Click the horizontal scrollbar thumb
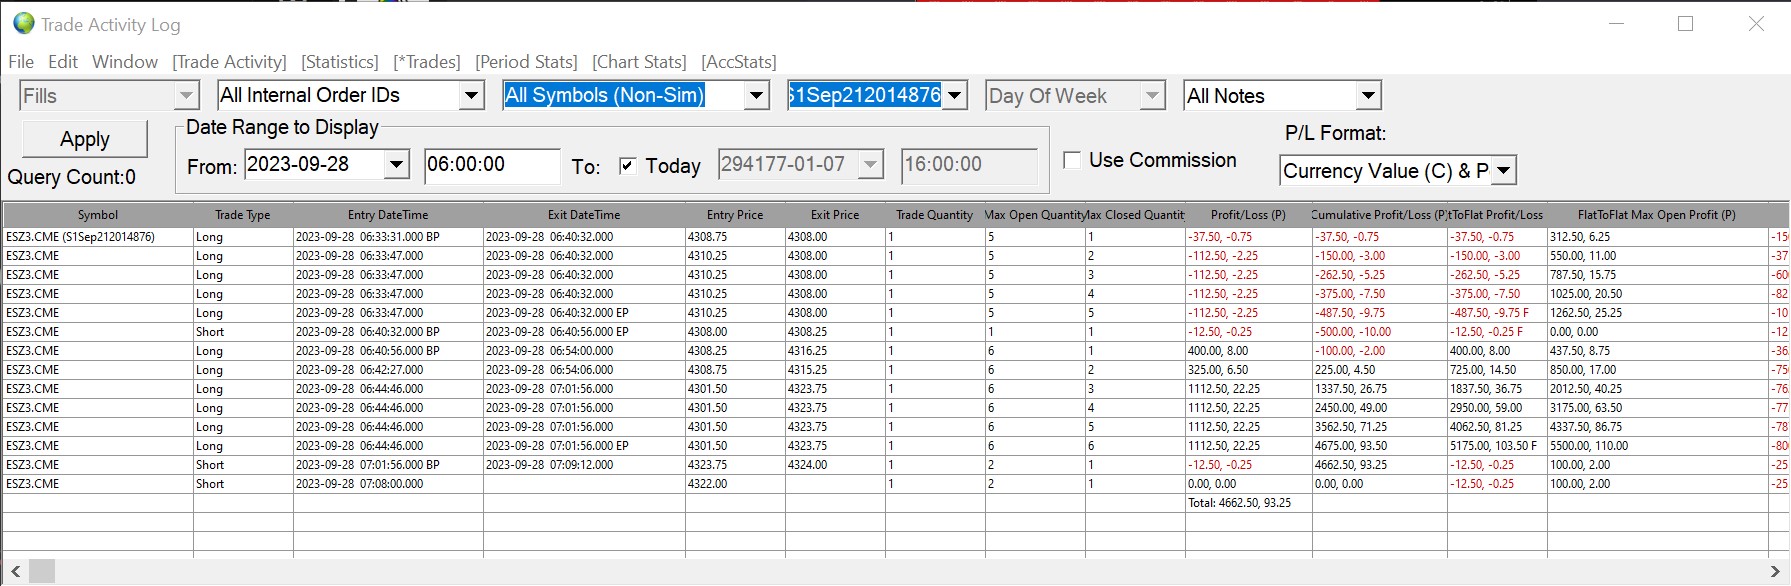This screenshot has width=1791, height=586. [42, 571]
